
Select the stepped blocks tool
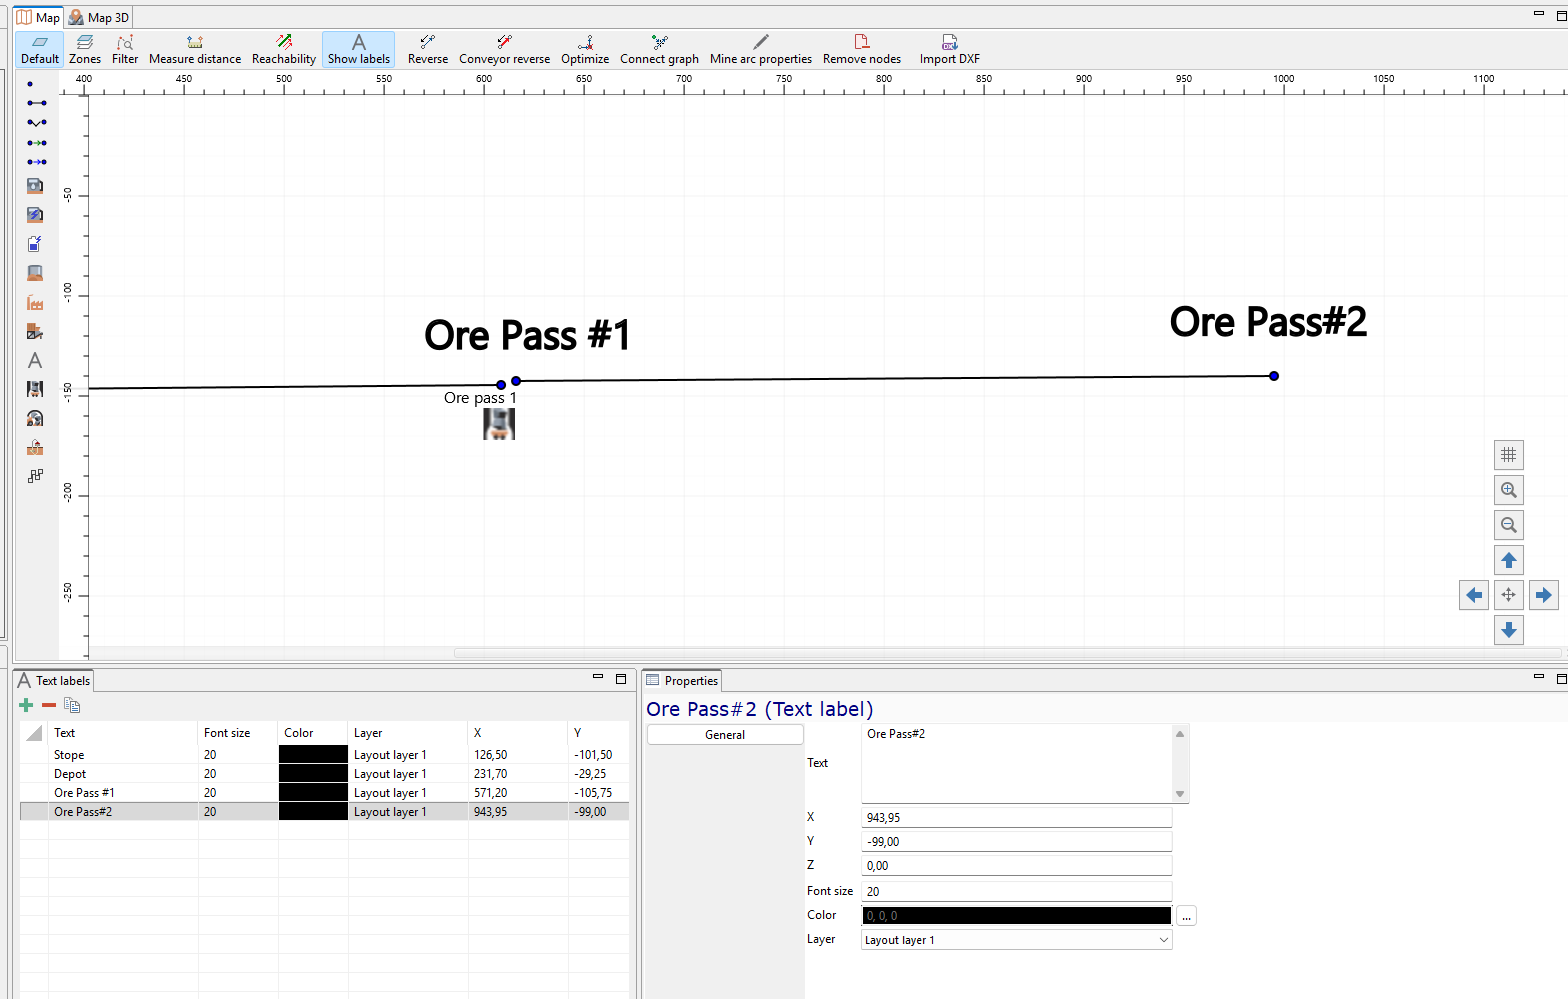[35, 476]
